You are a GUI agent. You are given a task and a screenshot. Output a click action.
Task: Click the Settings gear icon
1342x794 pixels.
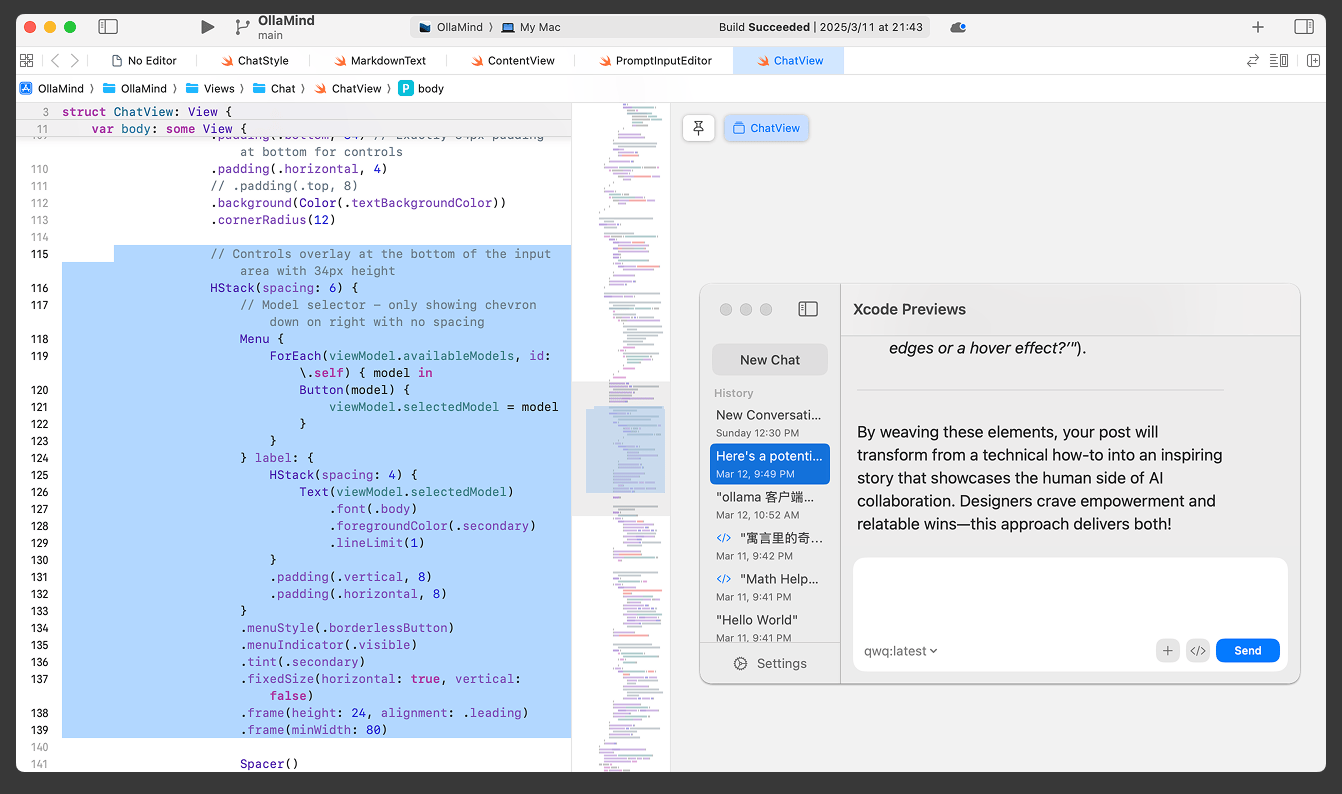(x=741, y=663)
